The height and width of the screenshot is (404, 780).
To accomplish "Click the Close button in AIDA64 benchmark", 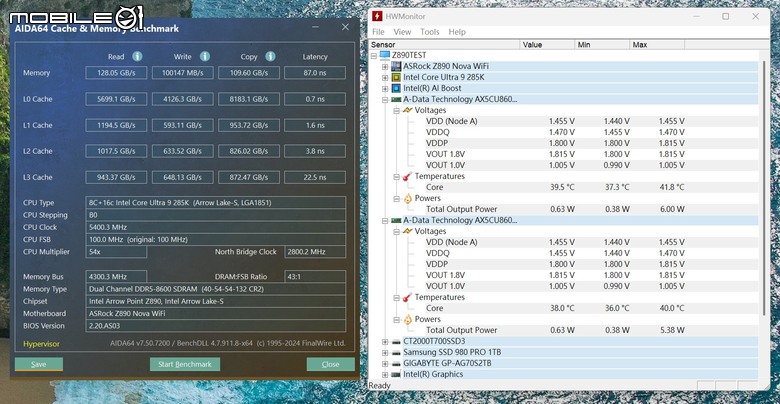I will point(330,364).
